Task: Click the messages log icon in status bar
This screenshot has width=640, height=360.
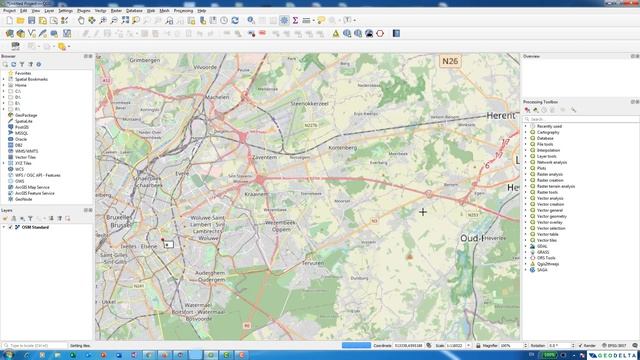Action: coord(635,346)
